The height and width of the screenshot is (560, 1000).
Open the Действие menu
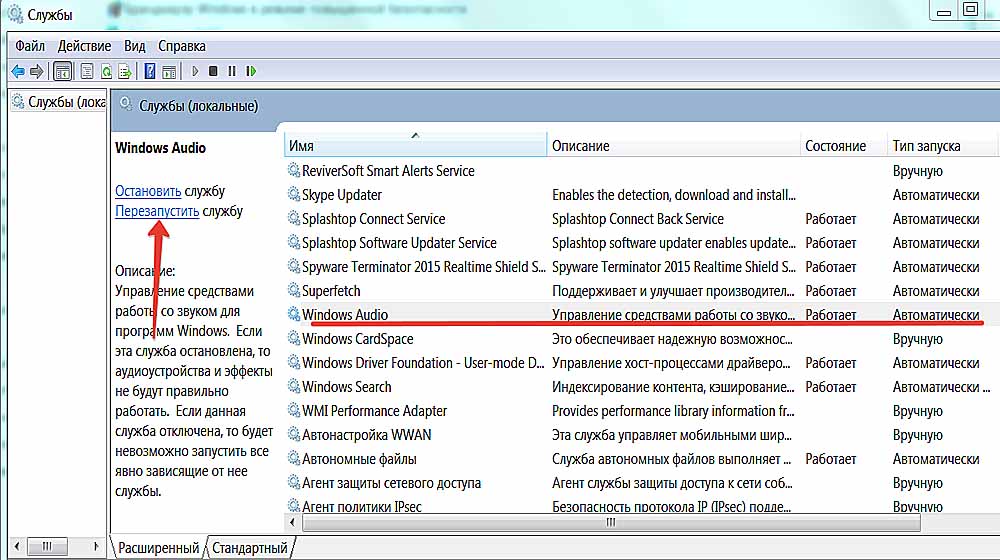85,46
